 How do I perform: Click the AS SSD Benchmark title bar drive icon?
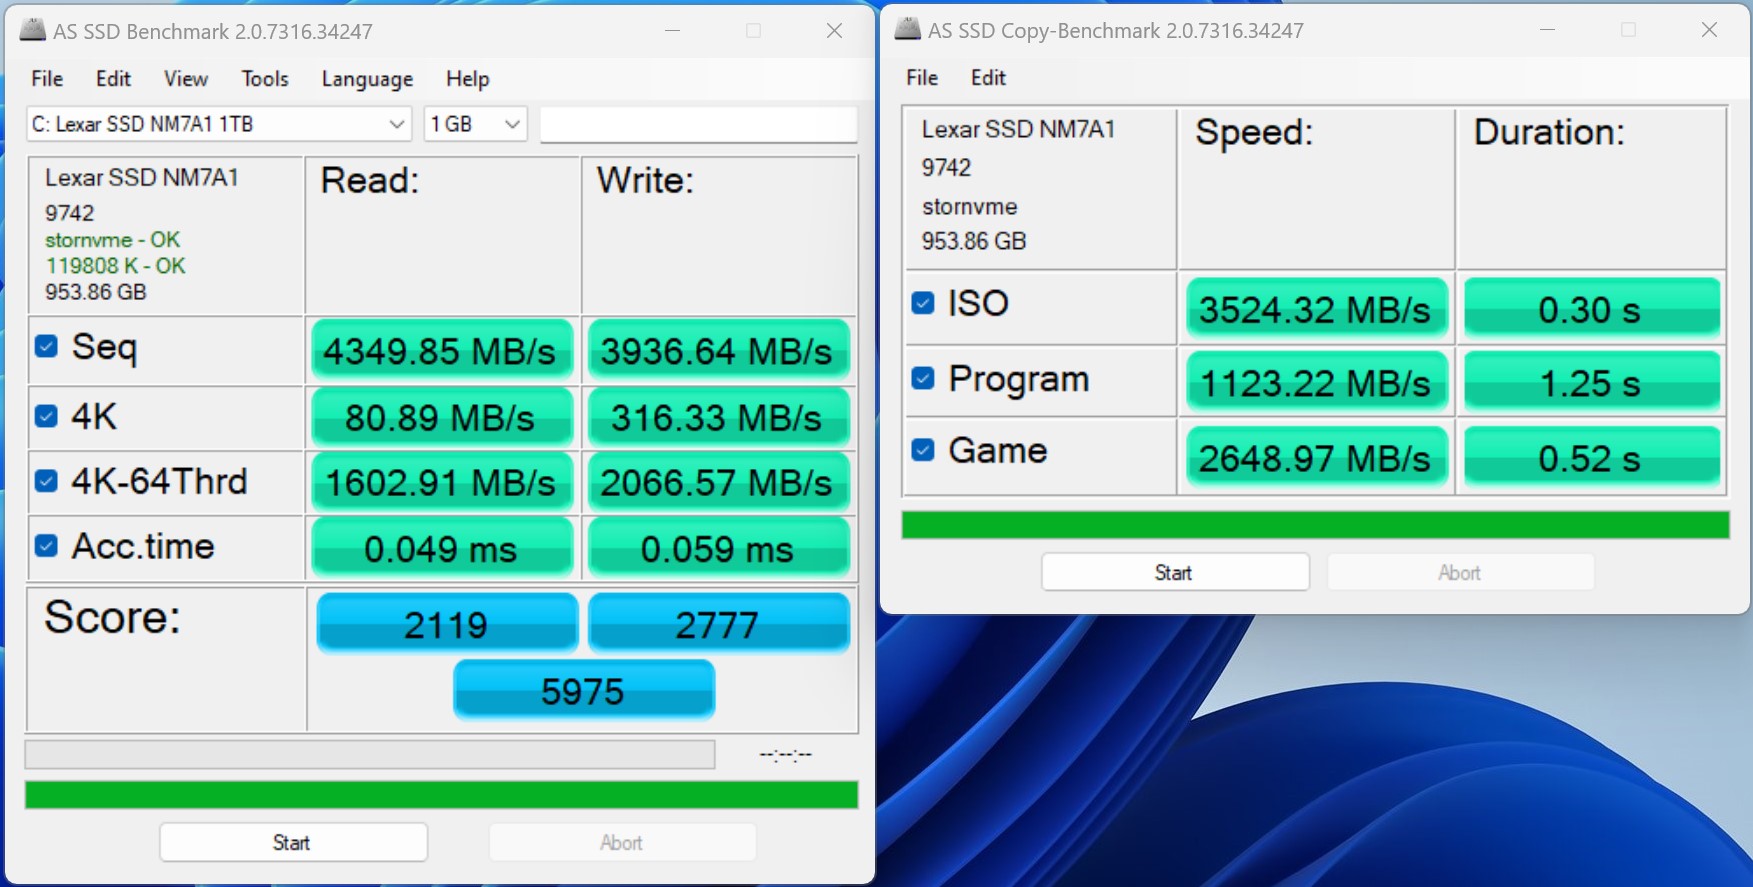[x=33, y=30]
